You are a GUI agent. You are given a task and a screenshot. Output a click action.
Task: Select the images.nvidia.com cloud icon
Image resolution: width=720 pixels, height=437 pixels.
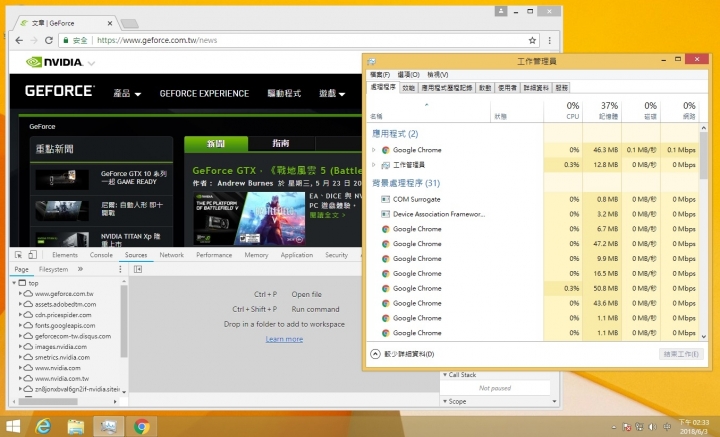tap(28, 347)
